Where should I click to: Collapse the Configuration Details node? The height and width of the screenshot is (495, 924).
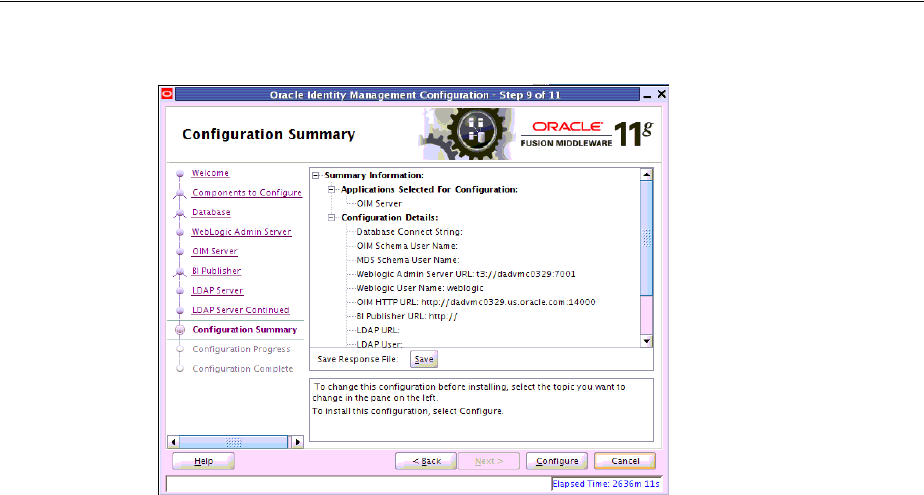(x=331, y=217)
